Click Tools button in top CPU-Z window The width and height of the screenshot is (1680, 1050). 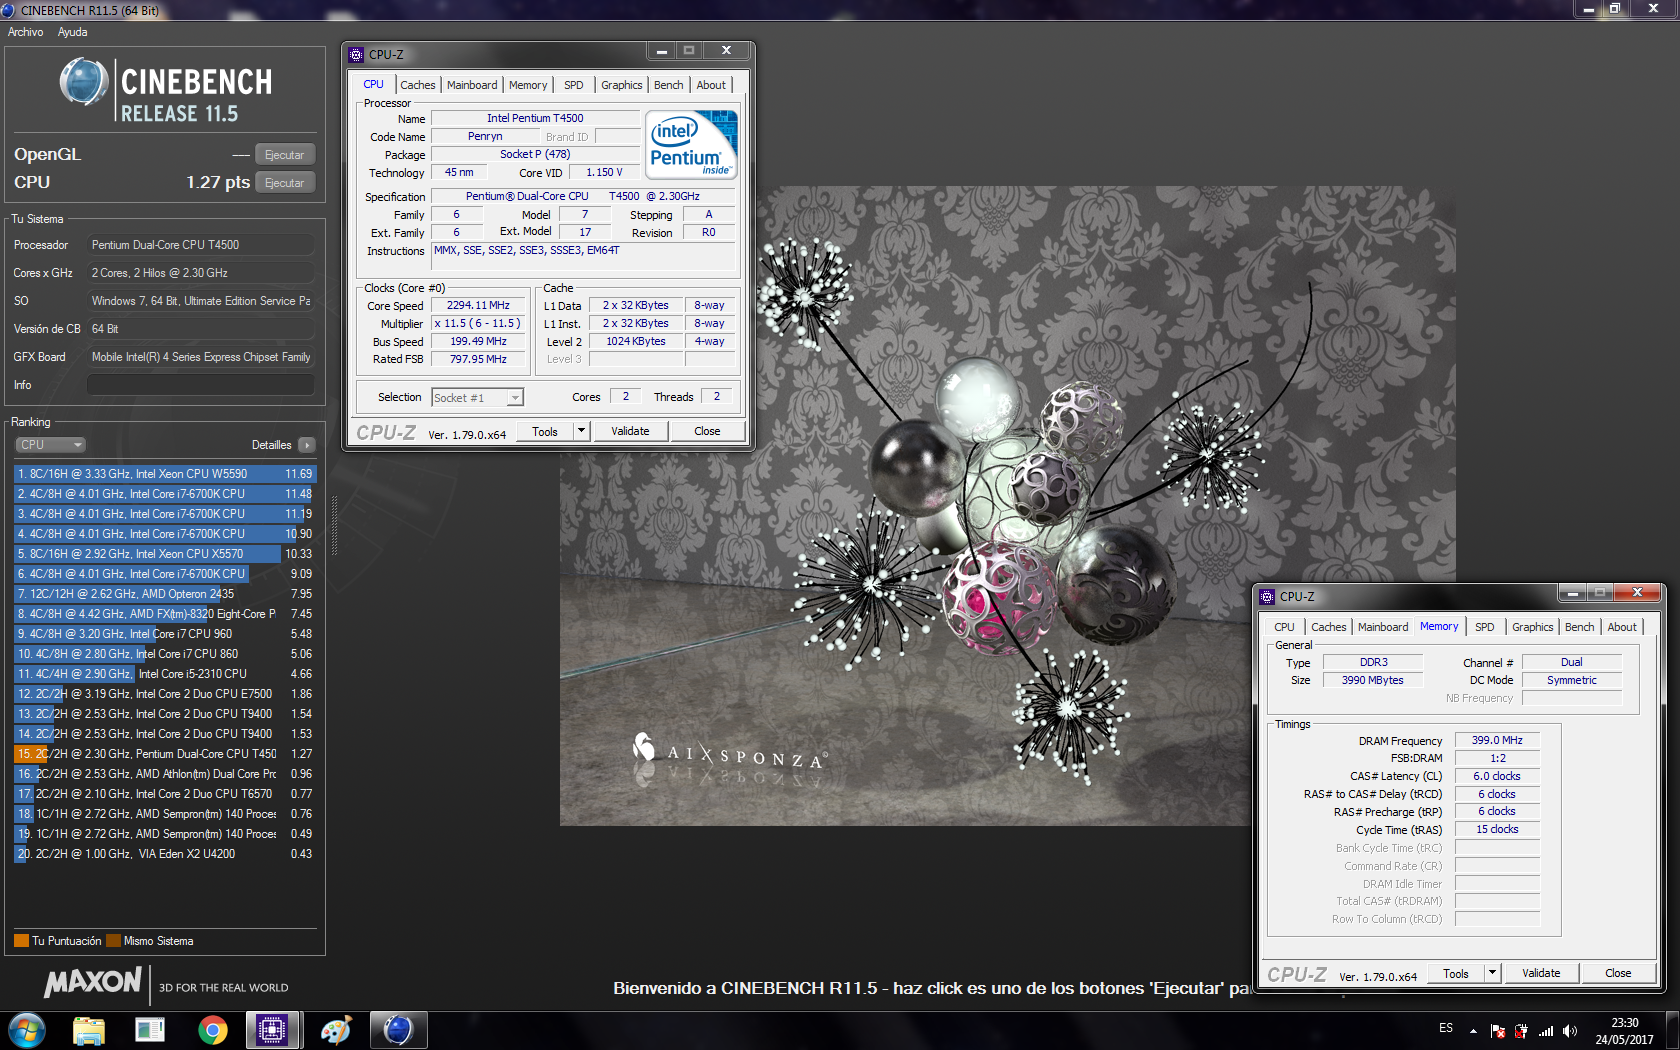click(x=545, y=432)
